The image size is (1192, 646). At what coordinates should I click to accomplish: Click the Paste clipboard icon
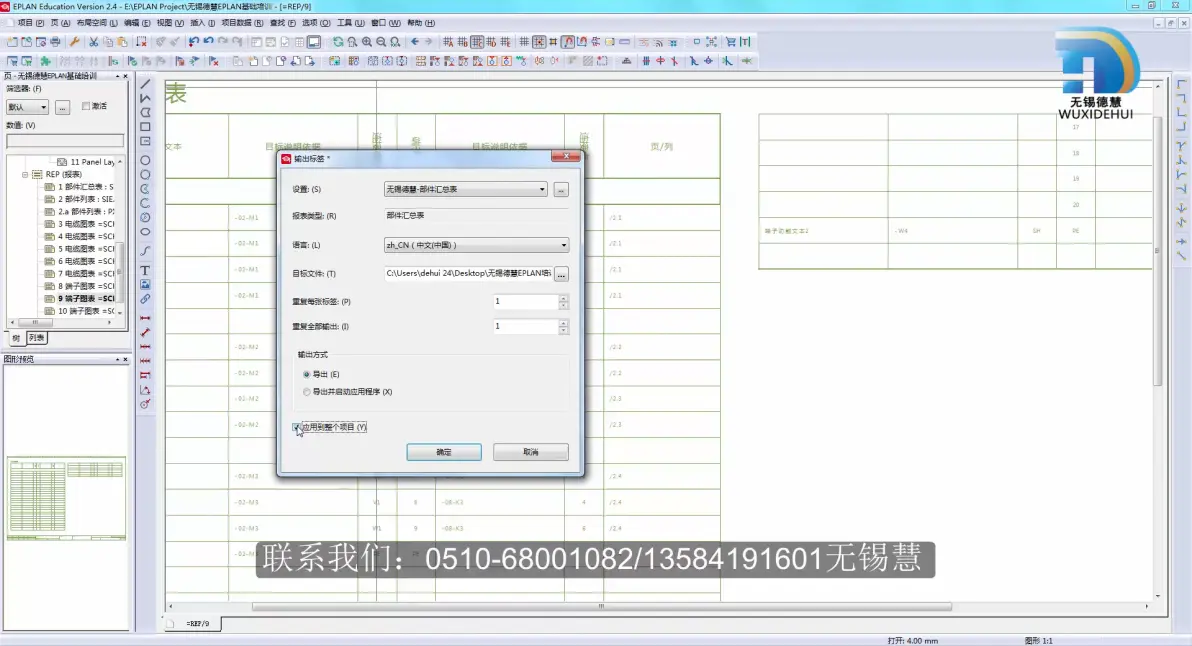click(x=122, y=42)
